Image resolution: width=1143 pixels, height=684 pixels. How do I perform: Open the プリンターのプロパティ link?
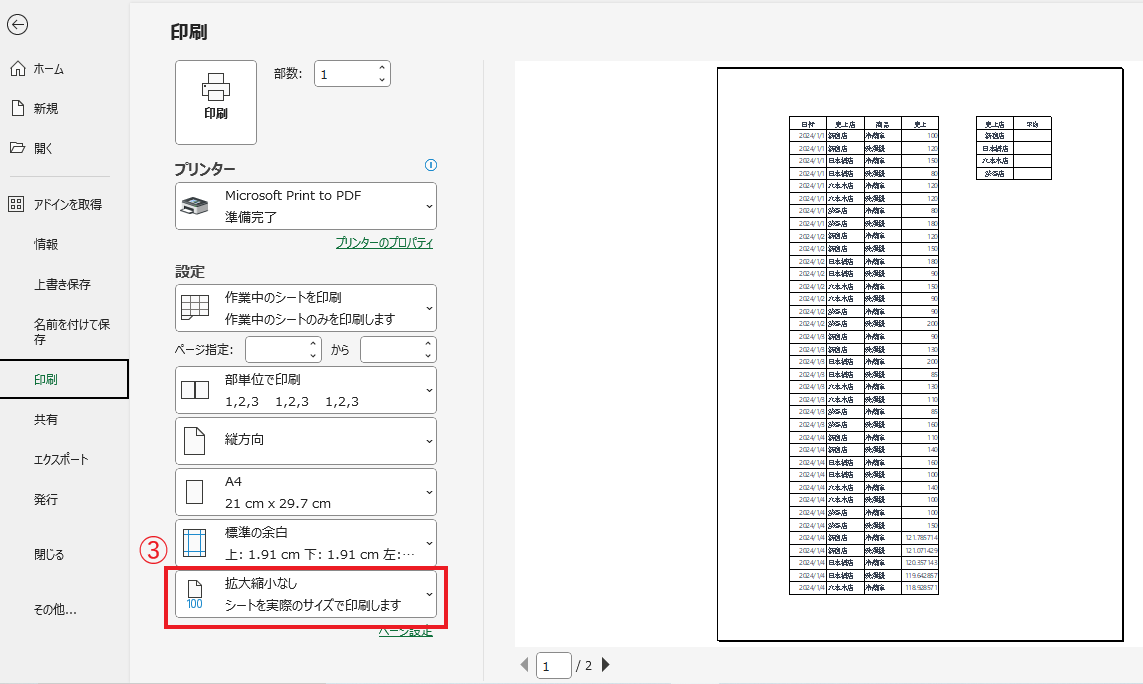point(384,243)
